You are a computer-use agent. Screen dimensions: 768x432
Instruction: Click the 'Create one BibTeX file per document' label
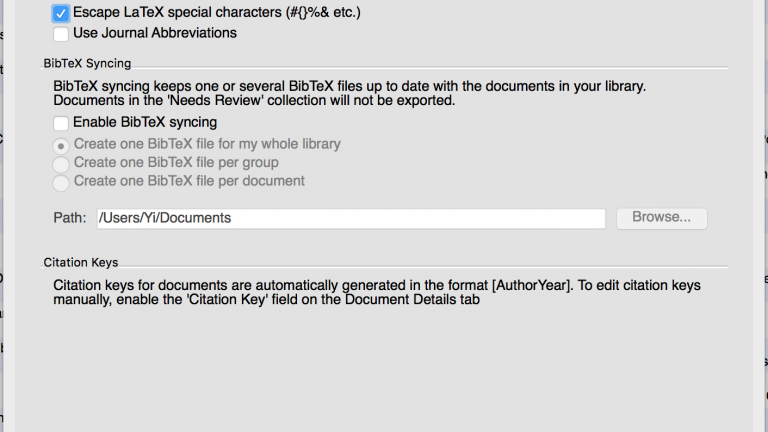tap(189, 181)
